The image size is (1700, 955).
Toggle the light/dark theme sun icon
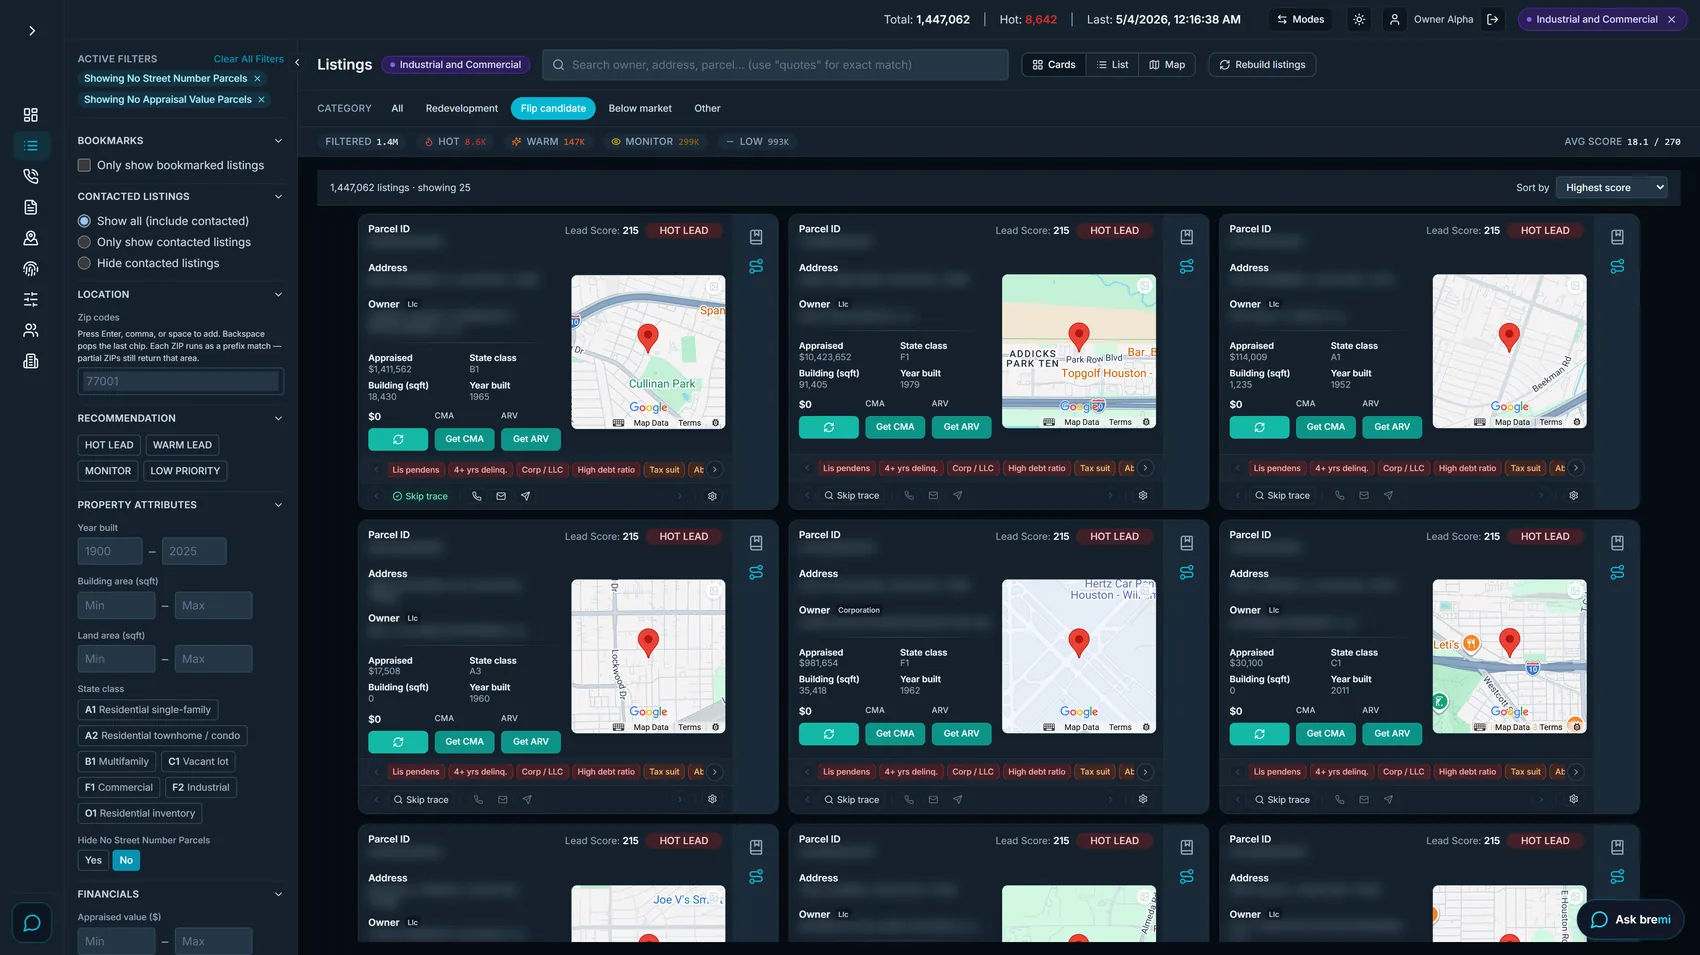[x=1359, y=19]
